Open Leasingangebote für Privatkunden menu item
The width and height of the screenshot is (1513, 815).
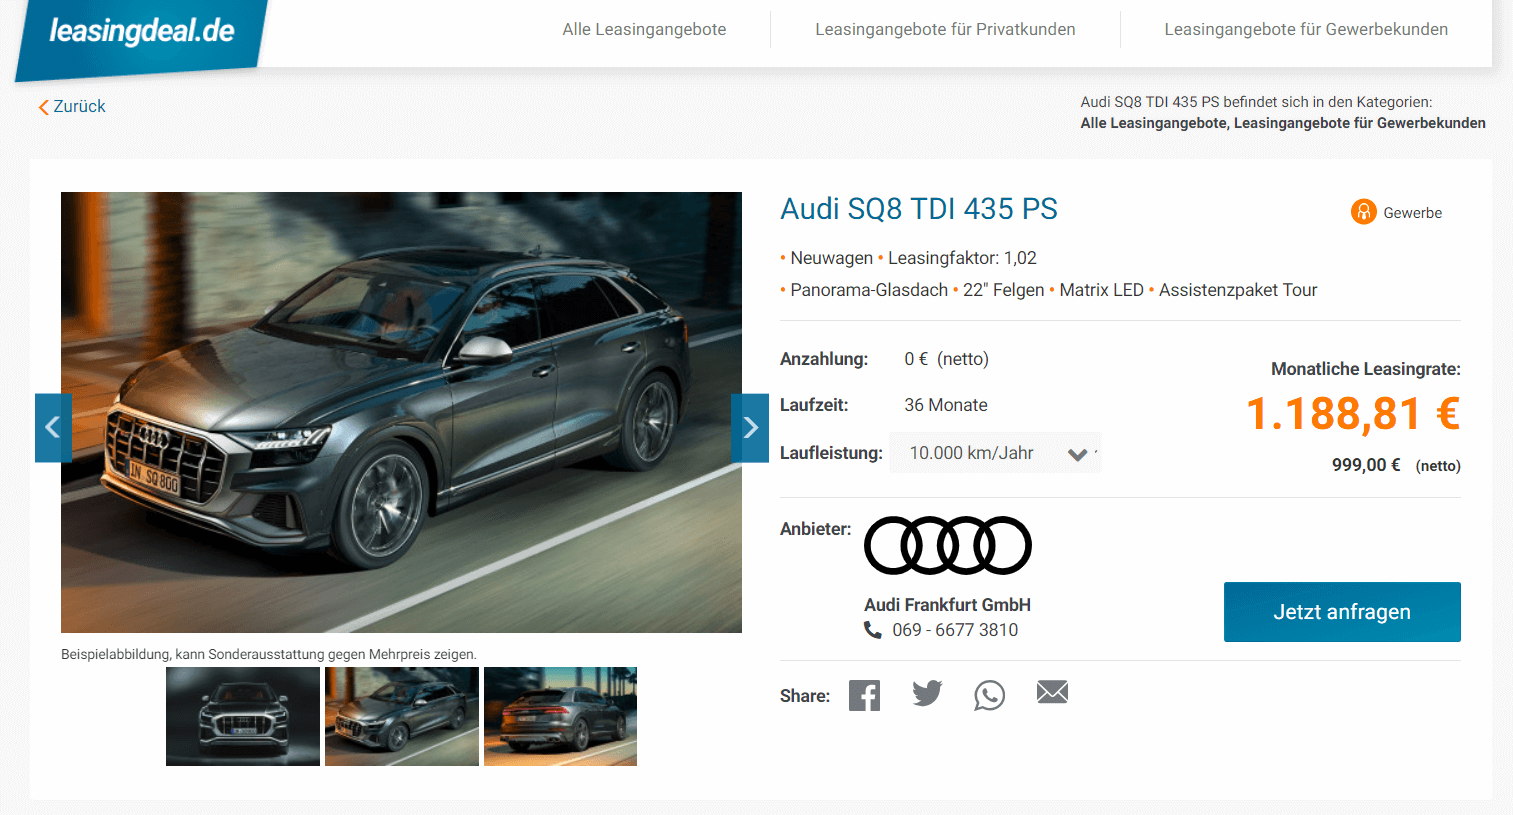pyautogui.click(x=945, y=30)
